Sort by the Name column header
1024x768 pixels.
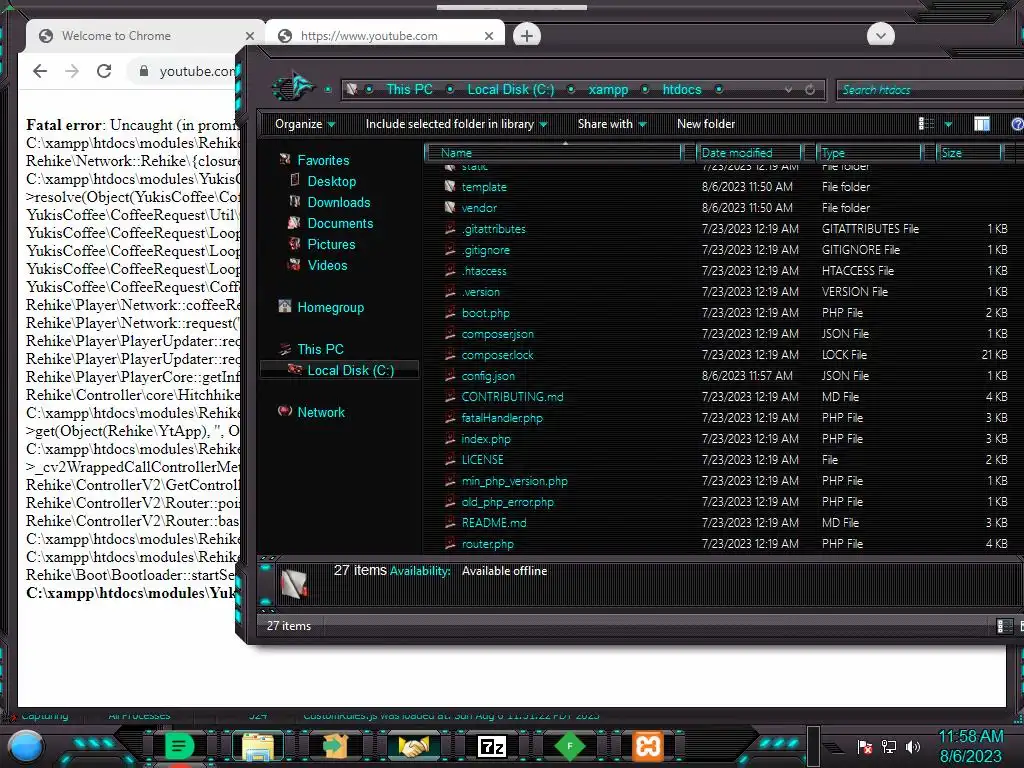point(553,153)
